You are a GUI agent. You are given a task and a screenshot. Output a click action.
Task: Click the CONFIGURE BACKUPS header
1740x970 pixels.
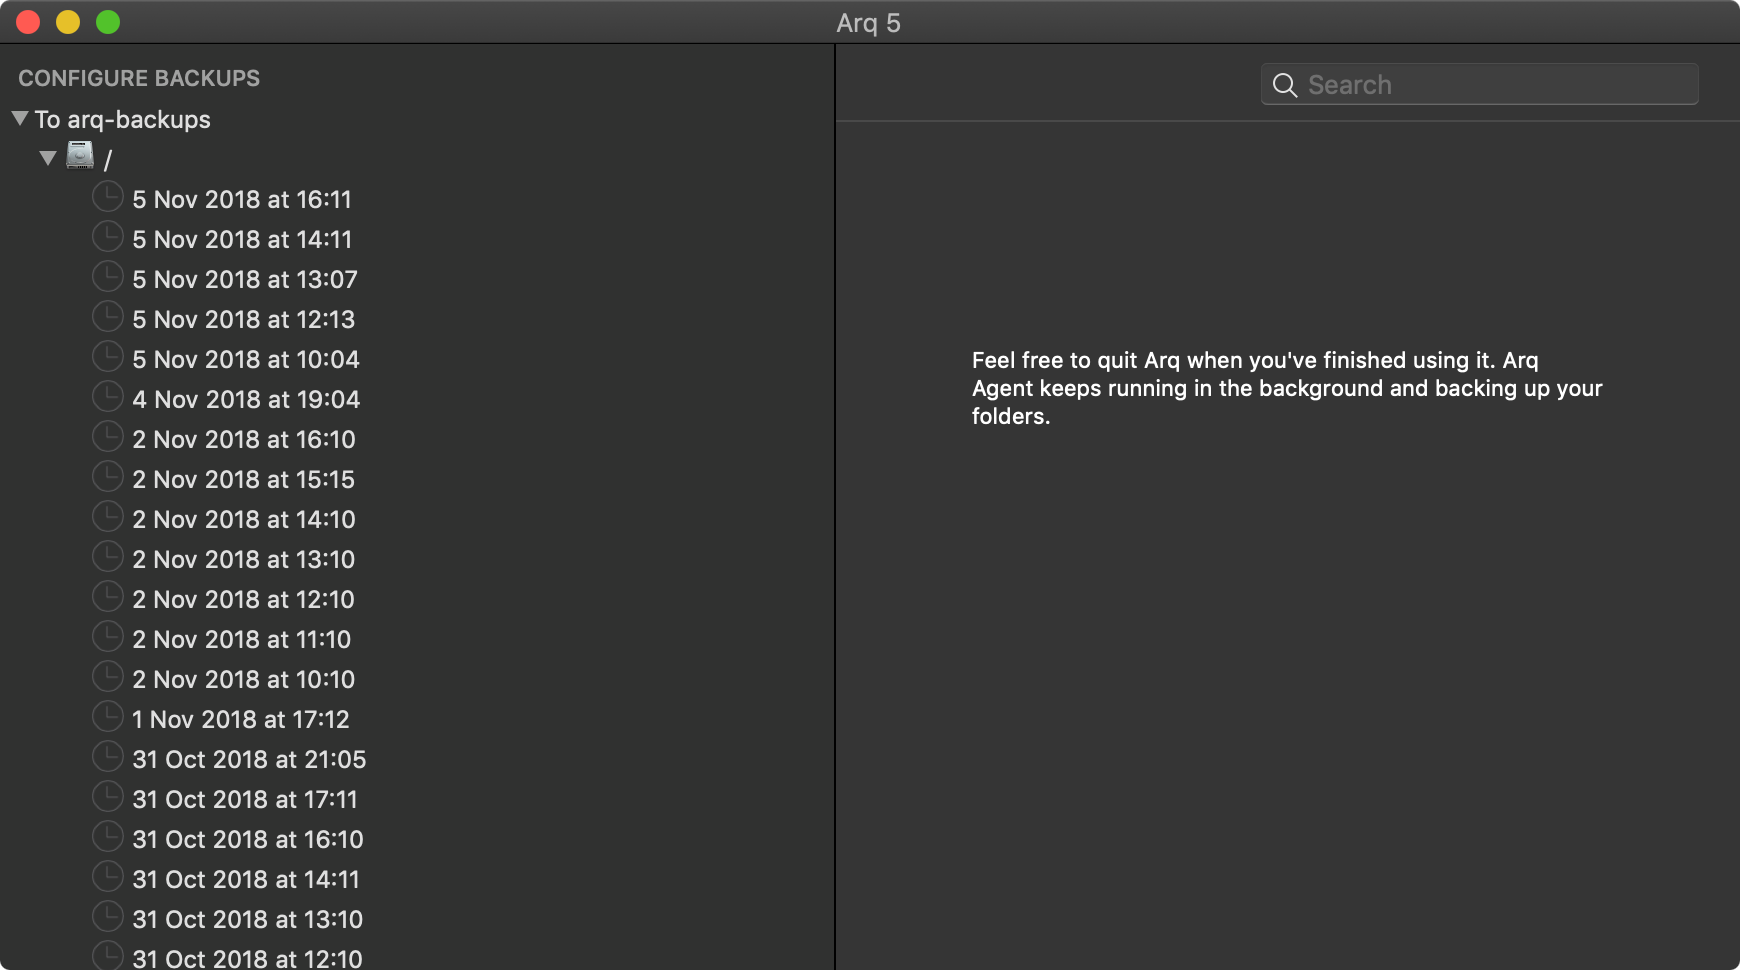pyautogui.click(x=139, y=78)
